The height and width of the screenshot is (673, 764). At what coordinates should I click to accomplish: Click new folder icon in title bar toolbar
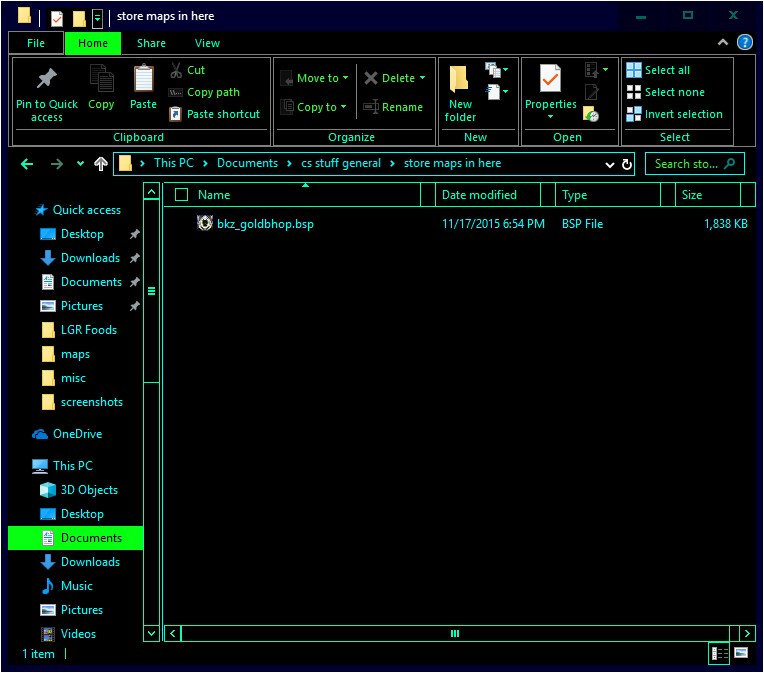79,19
